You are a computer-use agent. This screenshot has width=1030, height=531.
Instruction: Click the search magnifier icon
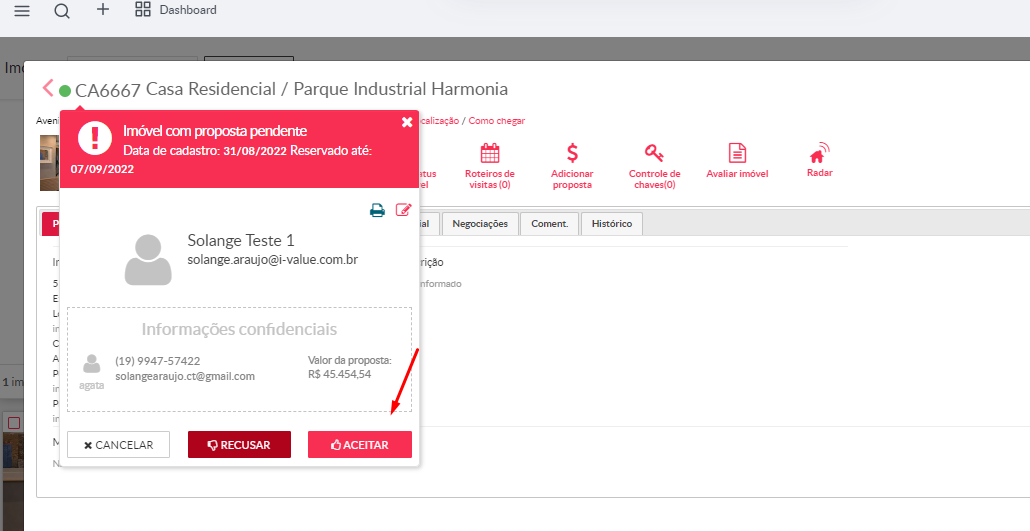[x=62, y=11]
